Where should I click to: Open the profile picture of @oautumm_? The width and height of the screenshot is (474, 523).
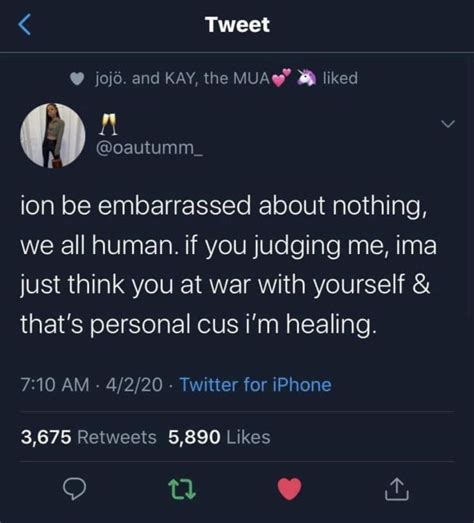coord(53,135)
